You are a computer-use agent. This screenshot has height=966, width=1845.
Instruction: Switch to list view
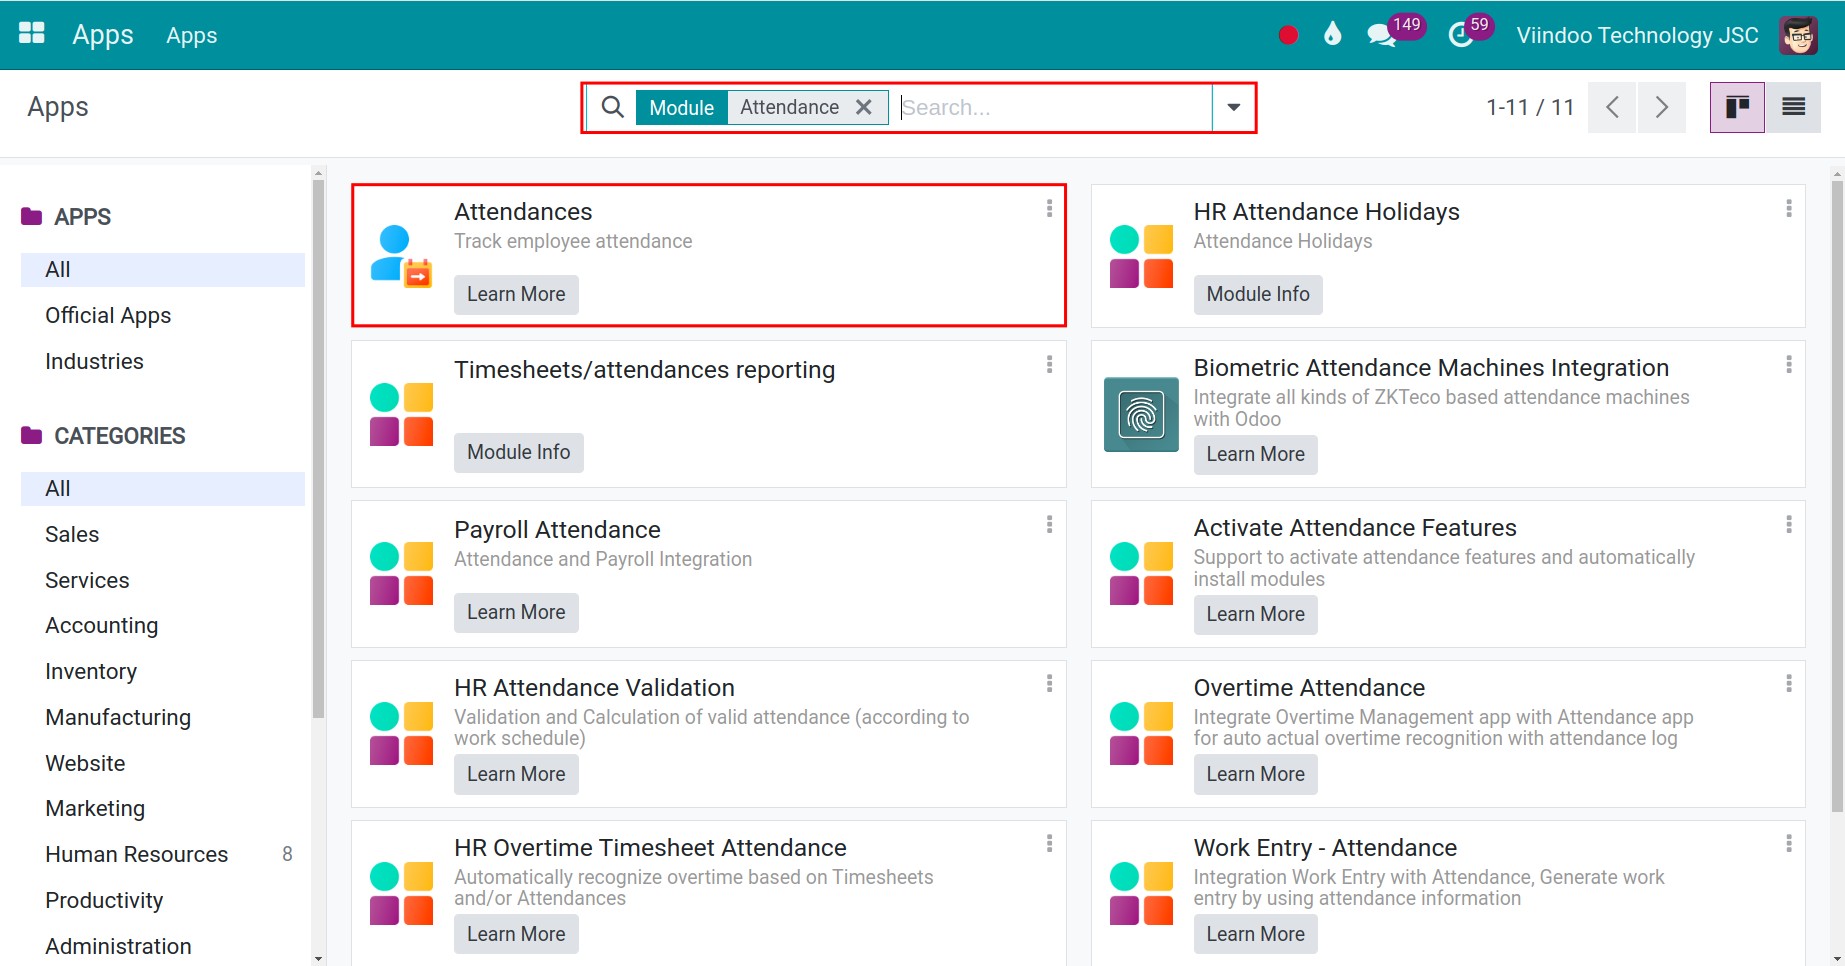tap(1793, 107)
